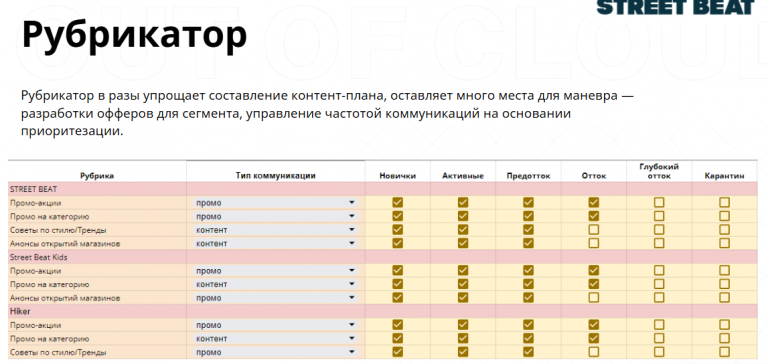Select the Hiker section row

pyautogui.click(x=383, y=311)
